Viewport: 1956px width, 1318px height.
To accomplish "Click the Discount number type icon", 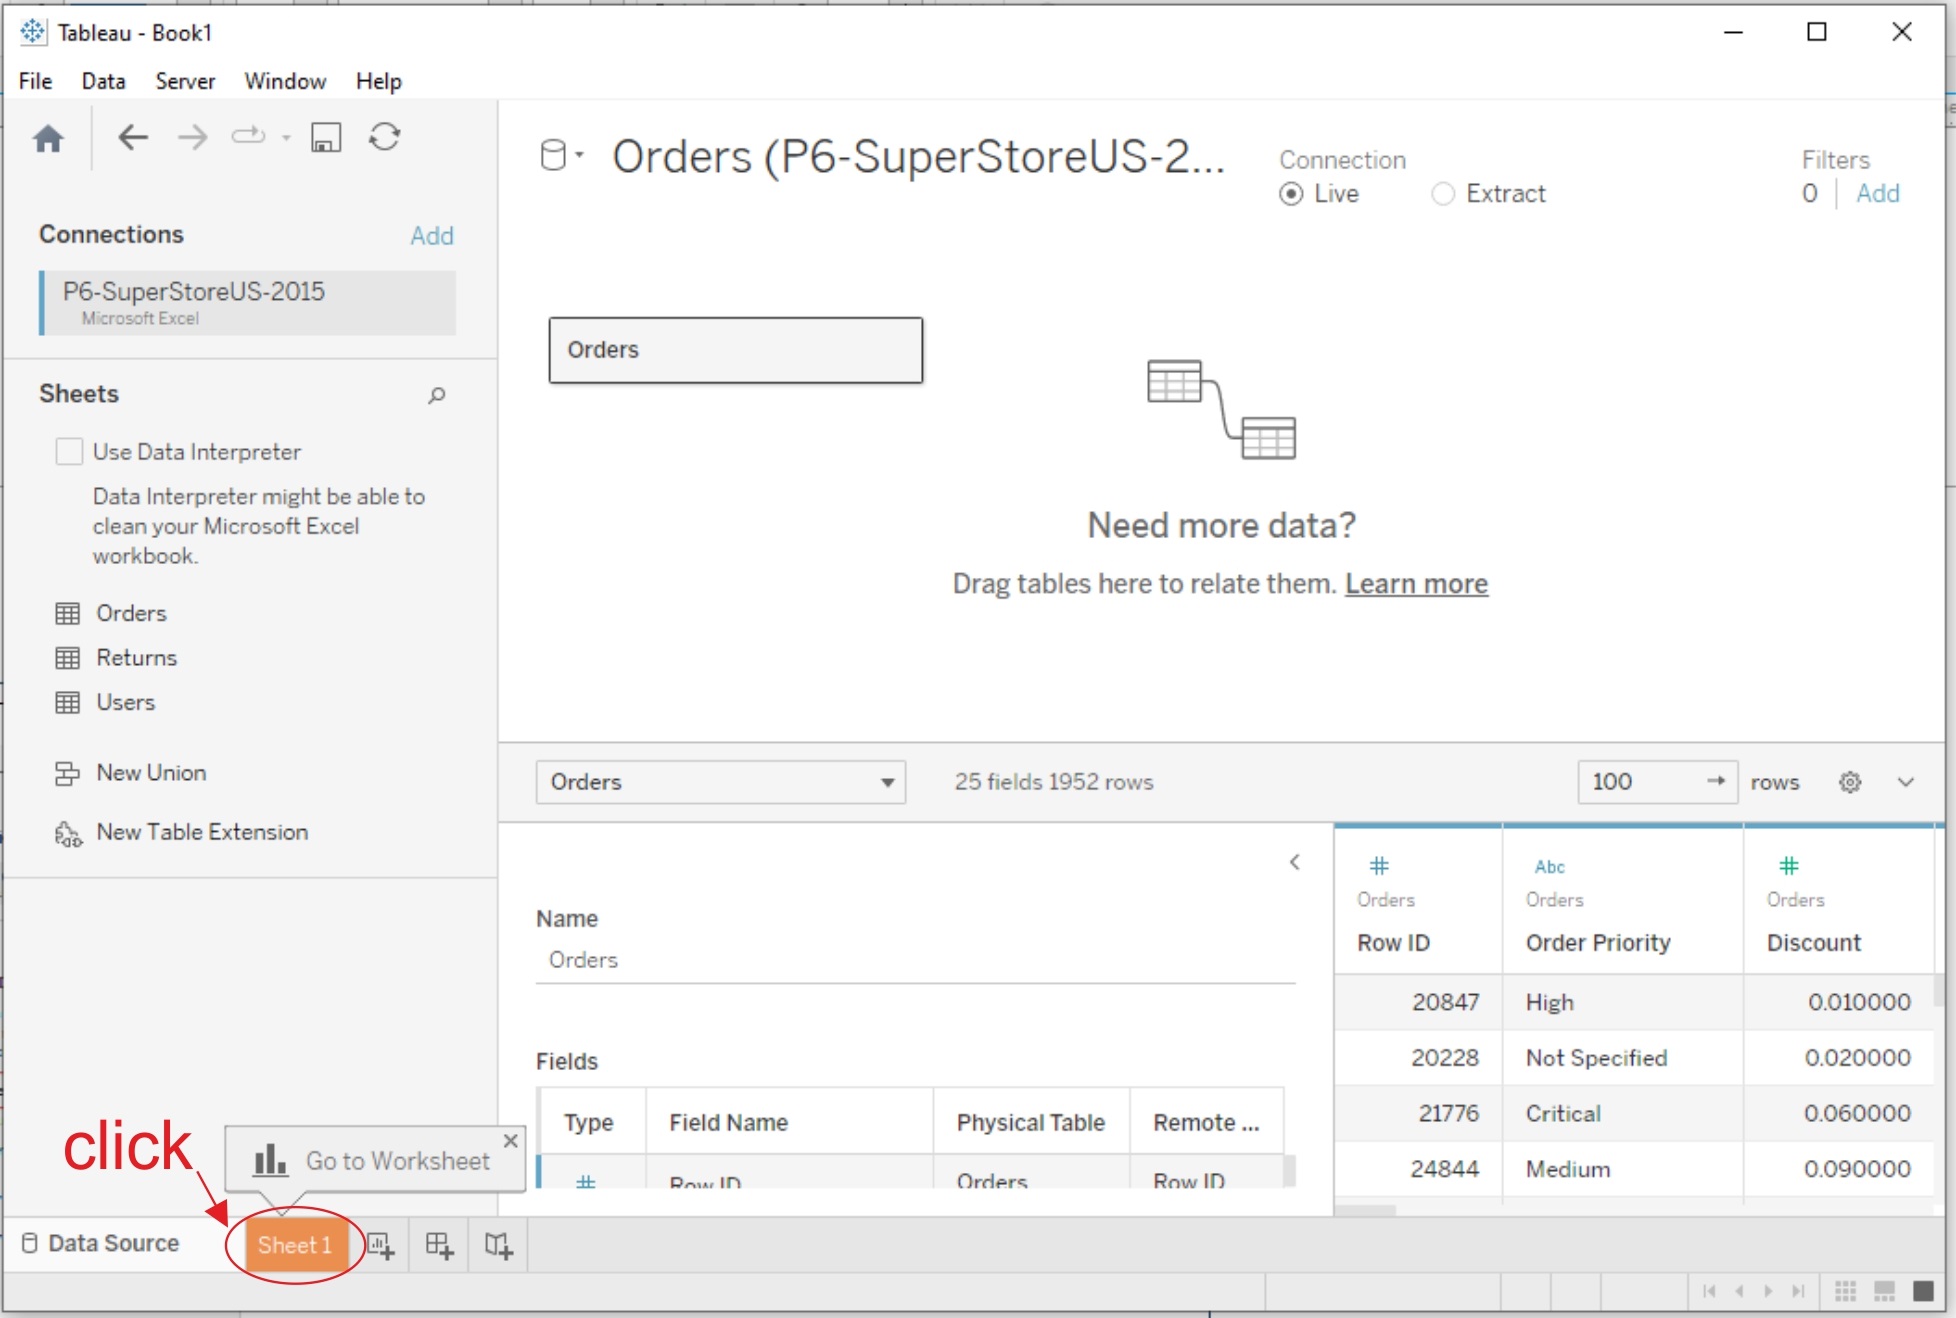I will [1789, 866].
